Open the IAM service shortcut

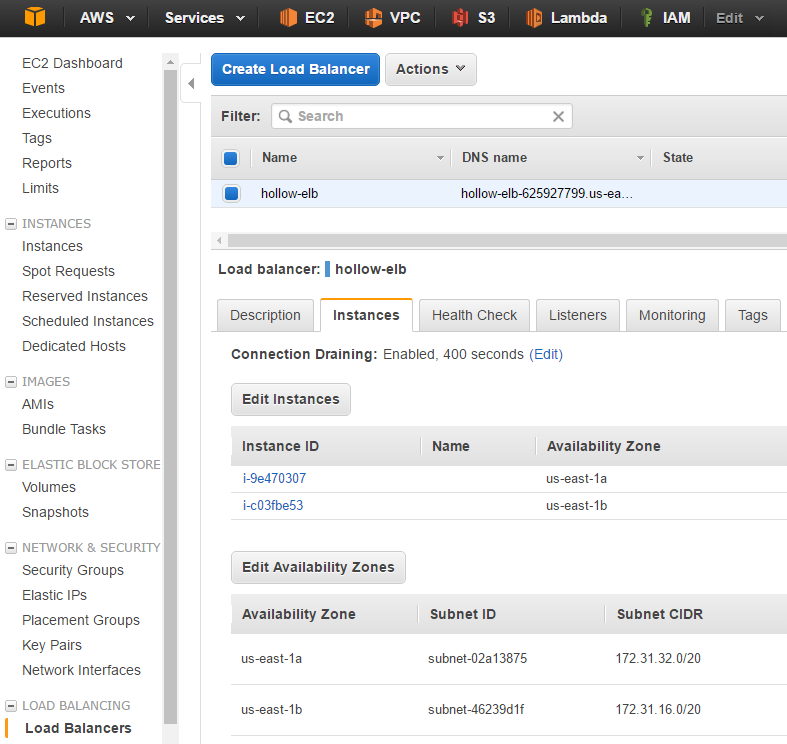click(665, 18)
